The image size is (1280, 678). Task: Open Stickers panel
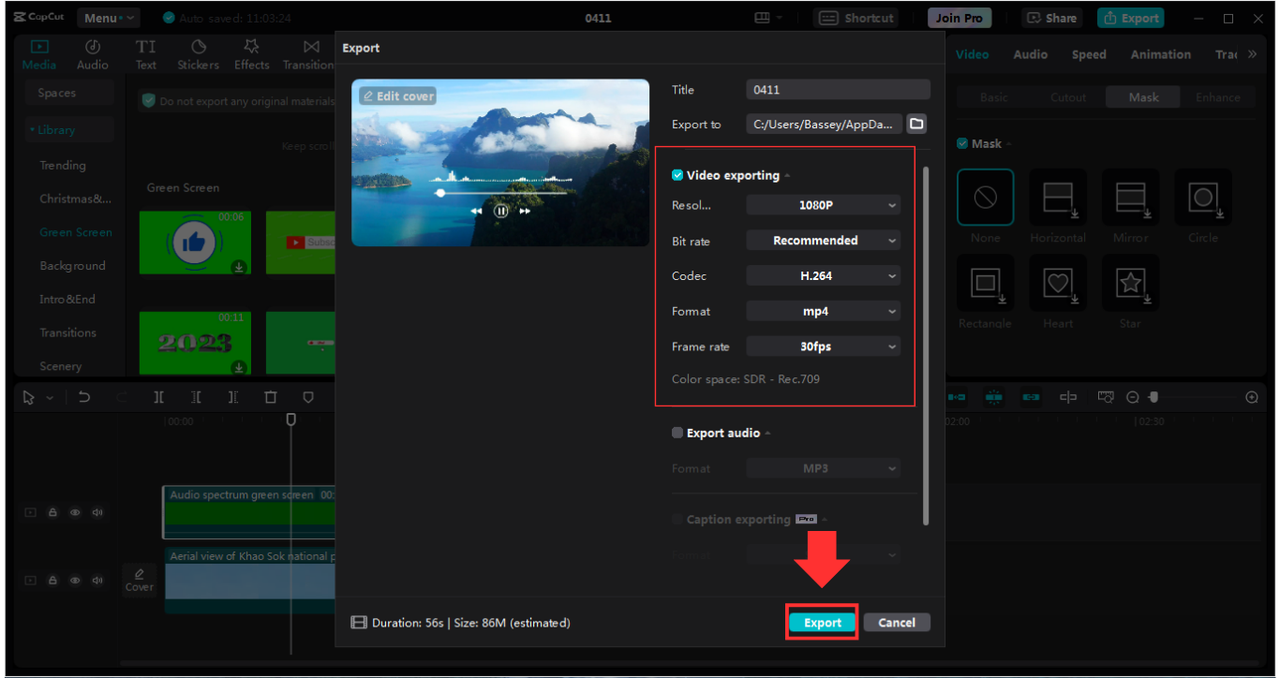pos(198,54)
